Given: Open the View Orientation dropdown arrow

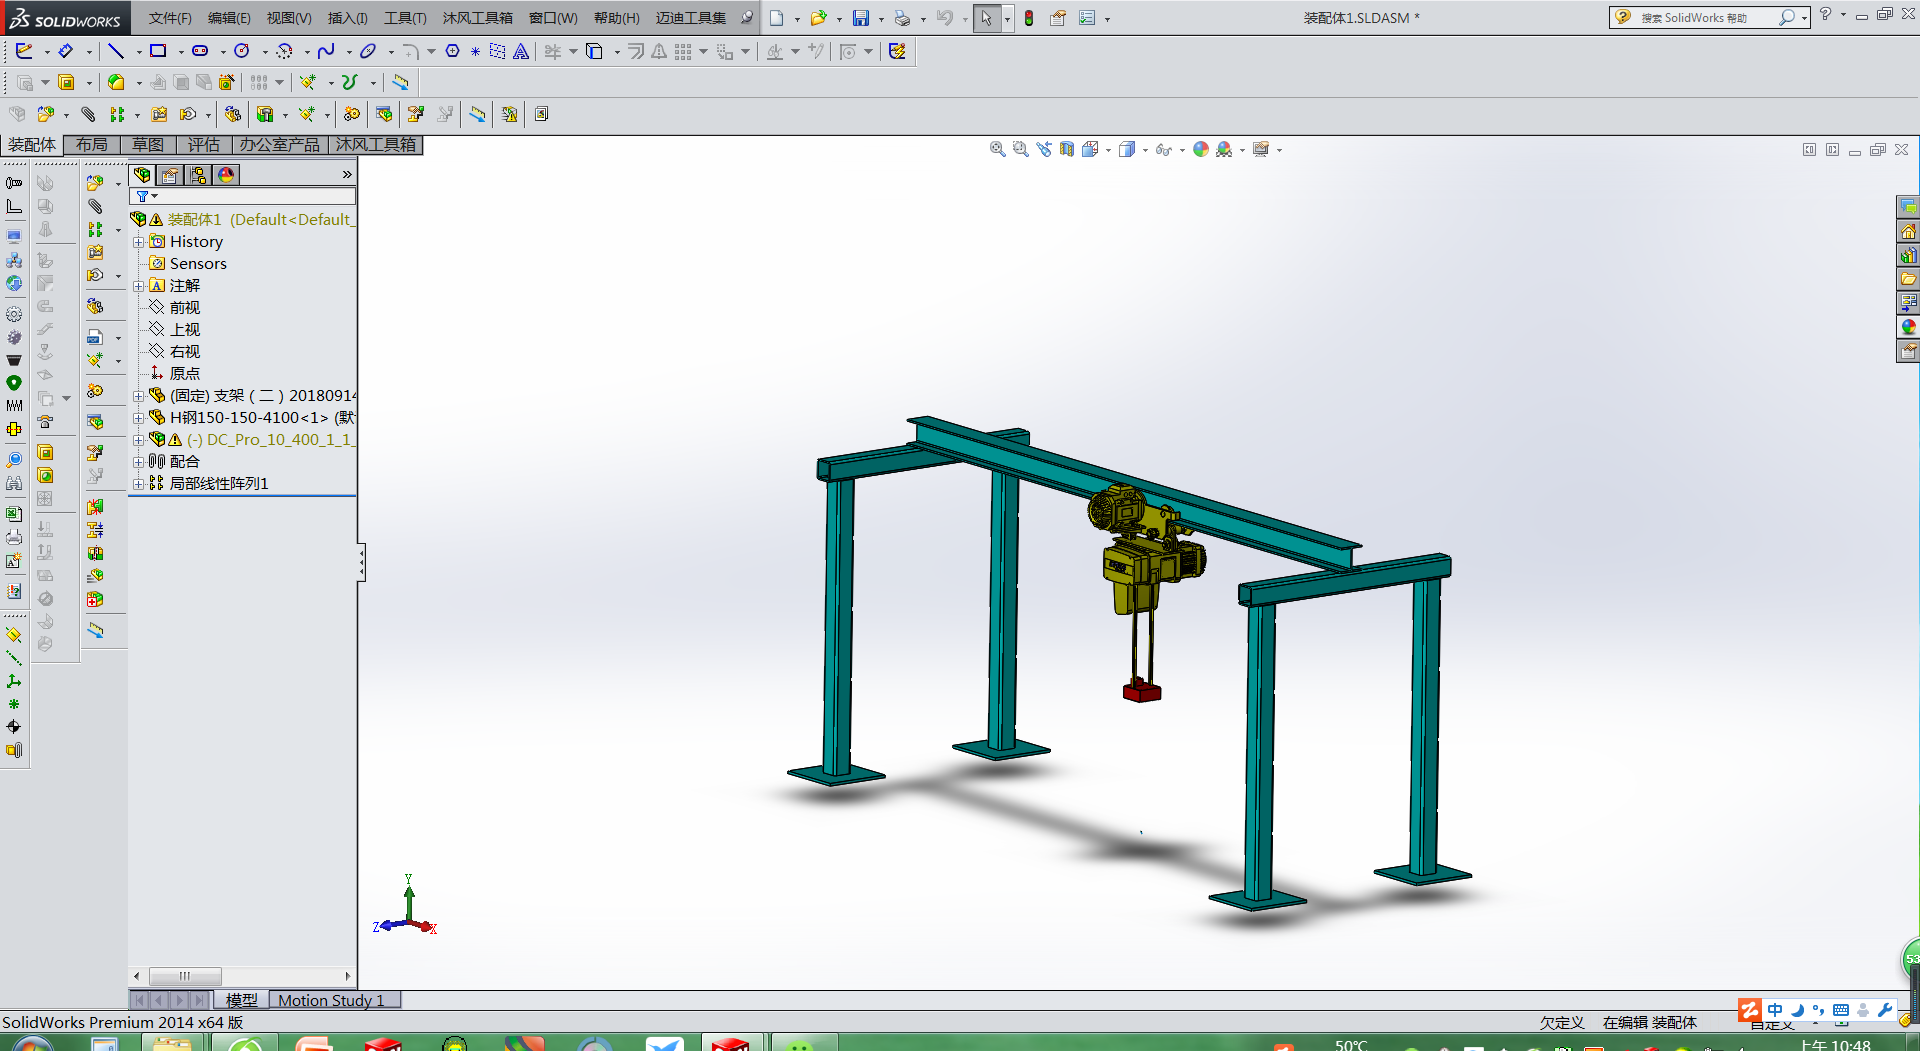Looking at the screenshot, I should [x=1109, y=150].
